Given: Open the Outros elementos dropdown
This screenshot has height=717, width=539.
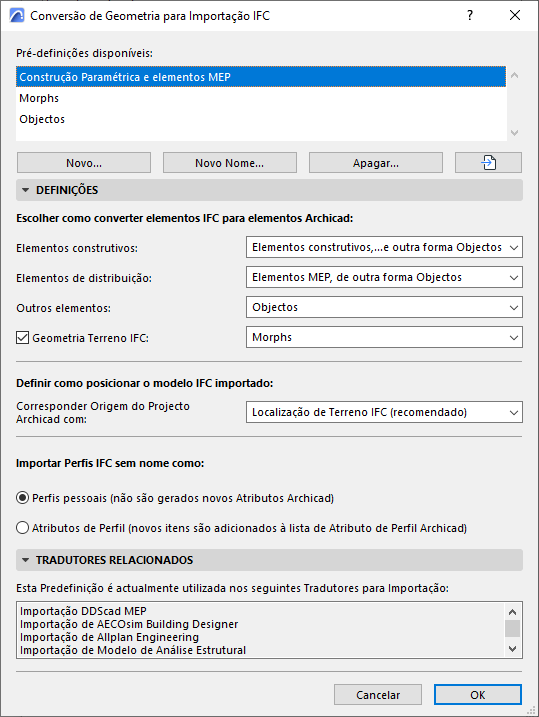Looking at the screenshot, I should click(x=384, y=307).
